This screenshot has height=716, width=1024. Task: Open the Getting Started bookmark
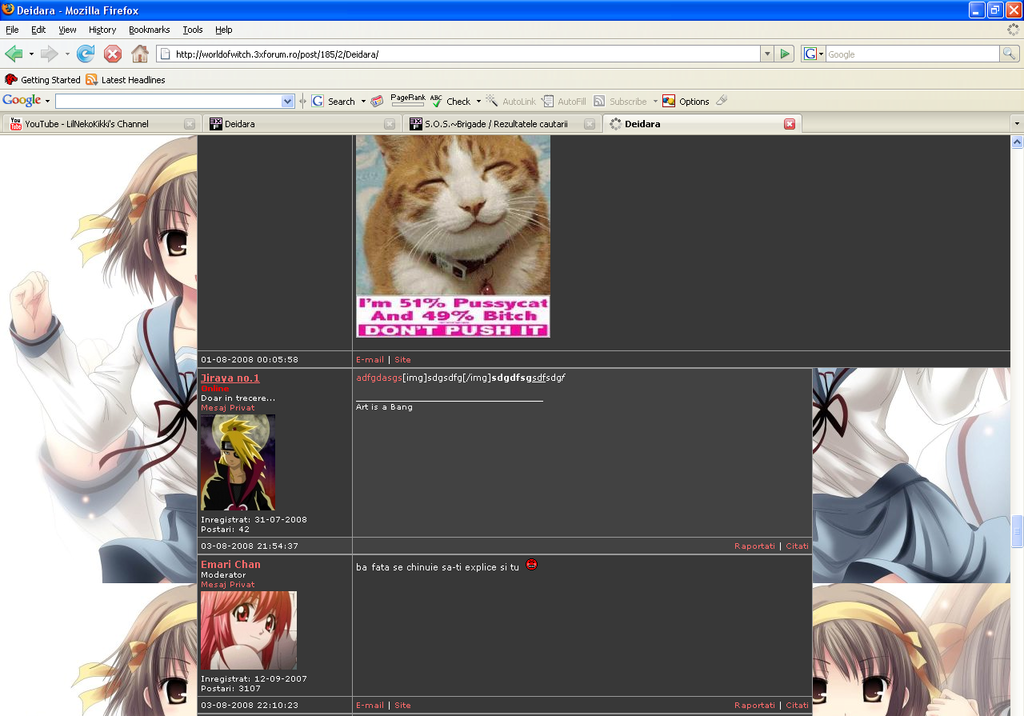click(43, 80)
